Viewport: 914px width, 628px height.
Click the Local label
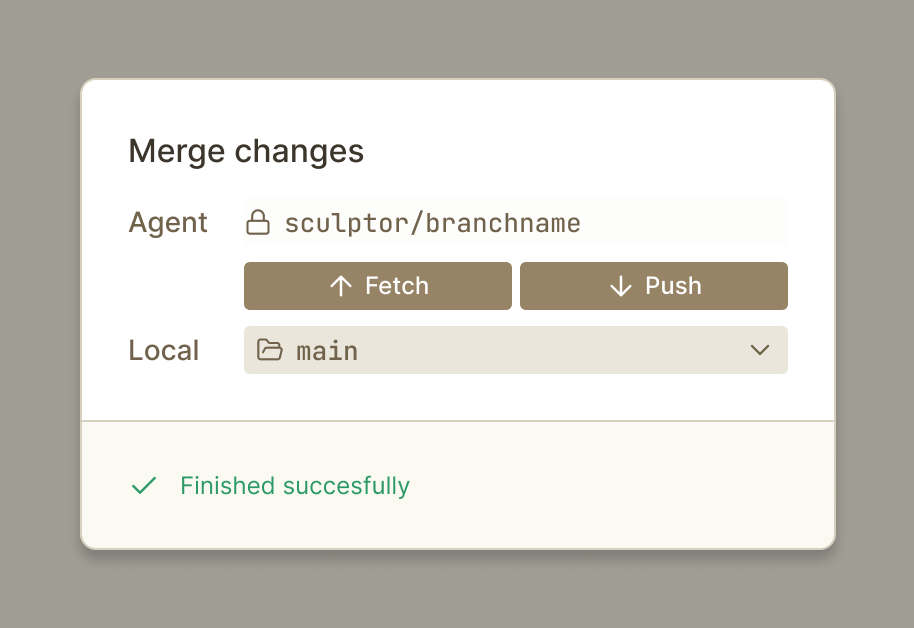tap(164, 350)
